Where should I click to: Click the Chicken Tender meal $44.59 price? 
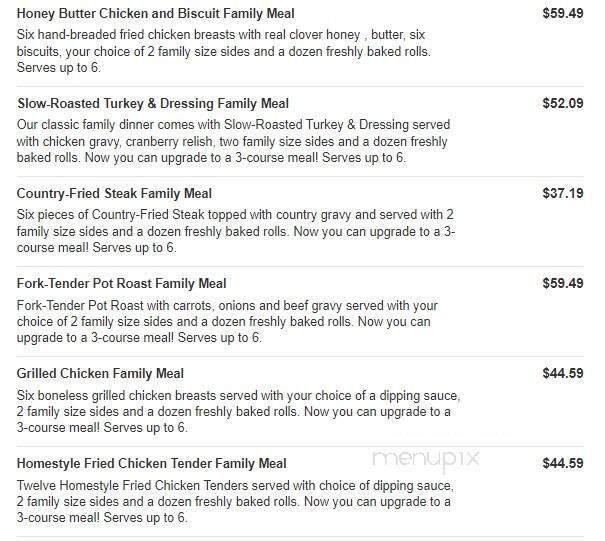(x=562, y=464)
